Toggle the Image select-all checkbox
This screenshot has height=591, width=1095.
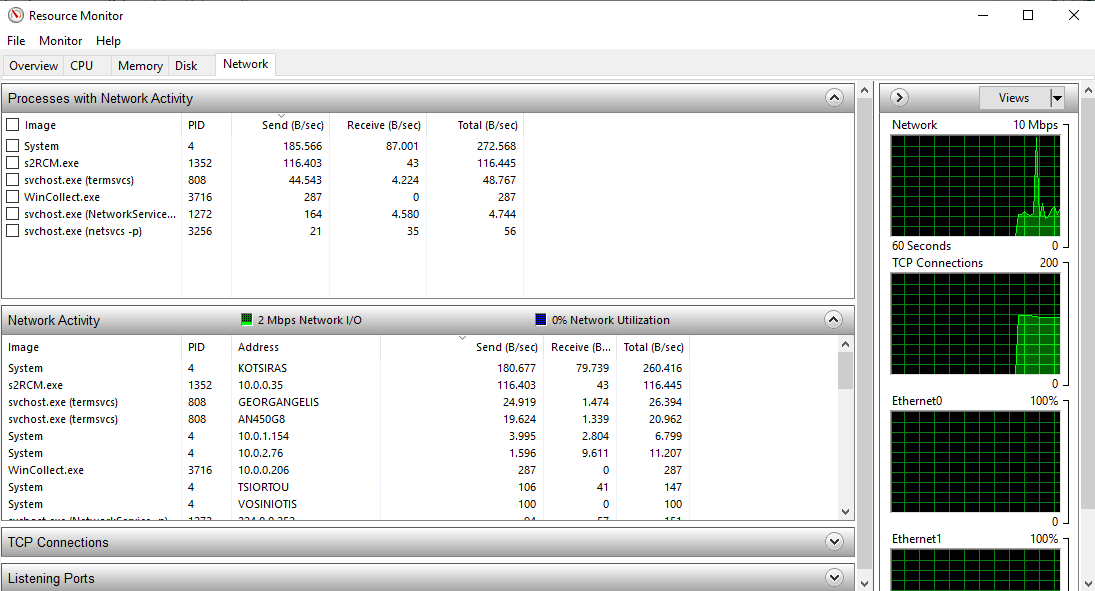coord(13,124)
